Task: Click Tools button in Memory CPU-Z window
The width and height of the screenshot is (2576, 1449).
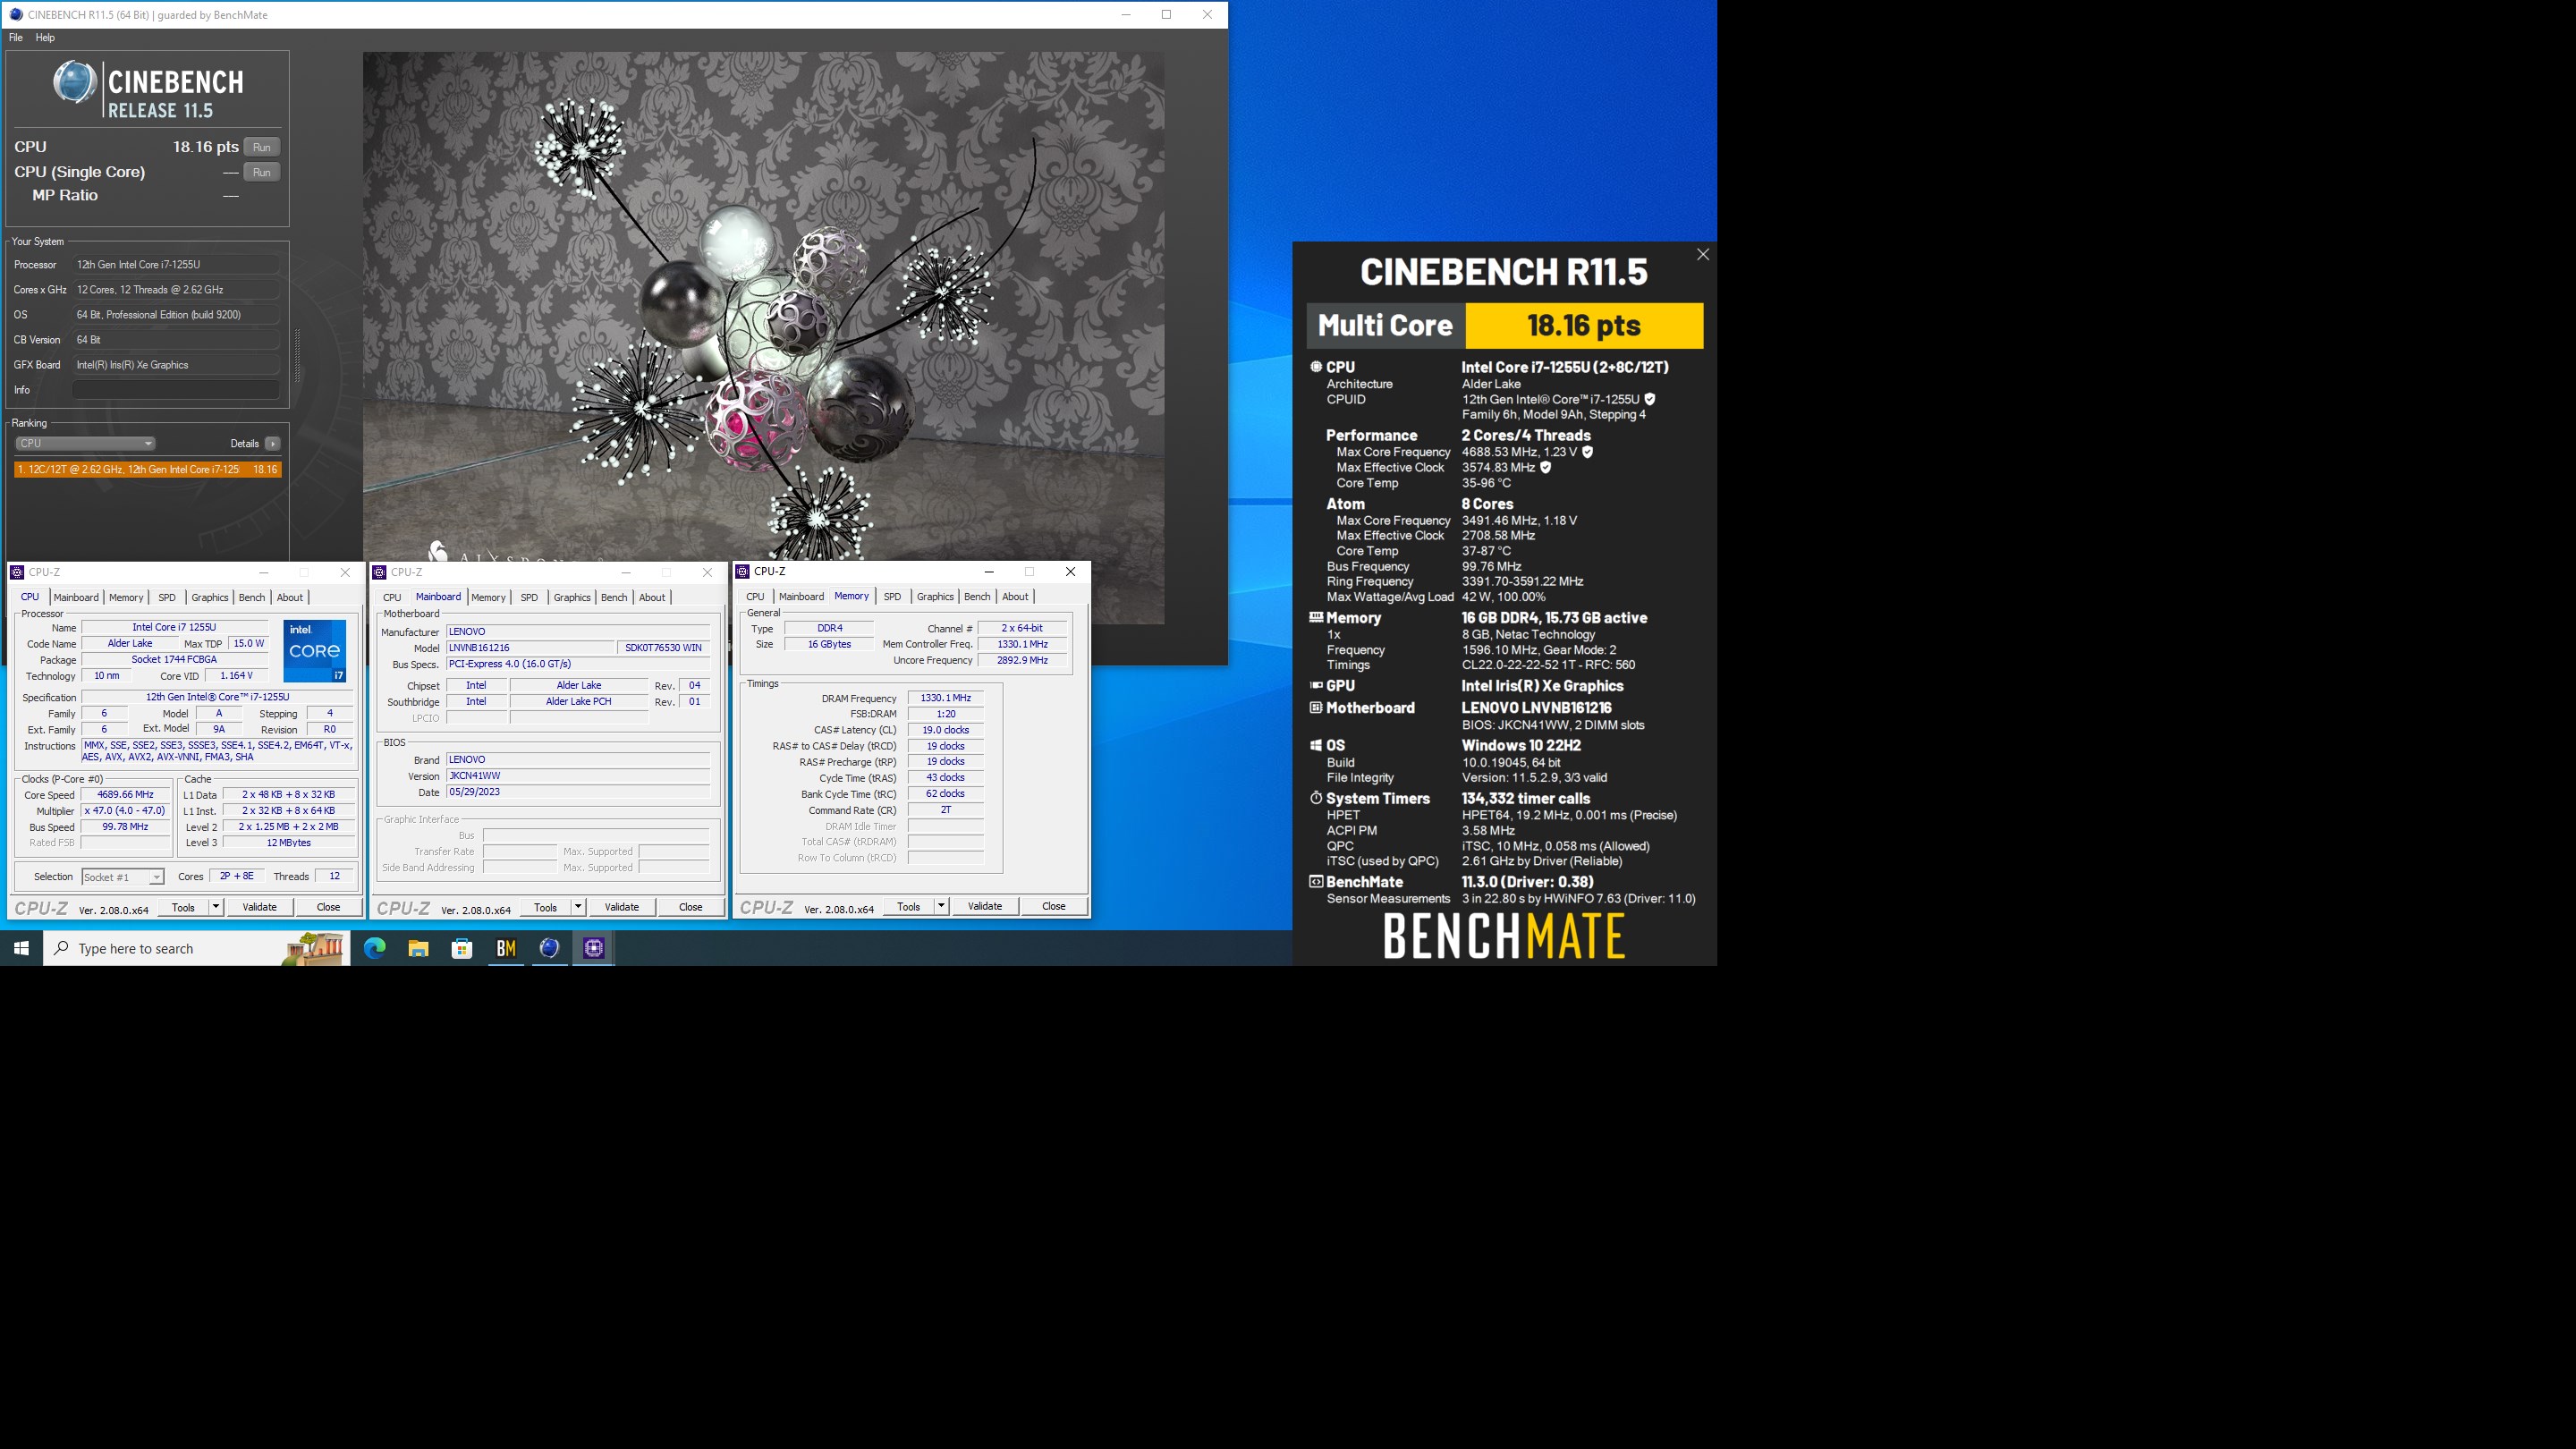Action: point(909,906)
